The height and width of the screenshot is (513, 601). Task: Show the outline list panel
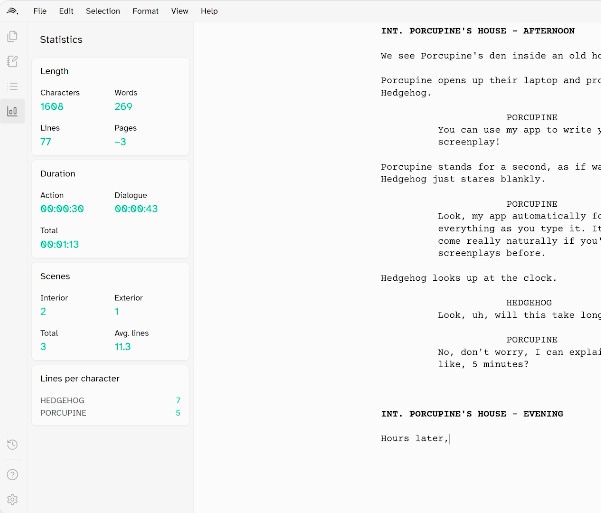12,86
